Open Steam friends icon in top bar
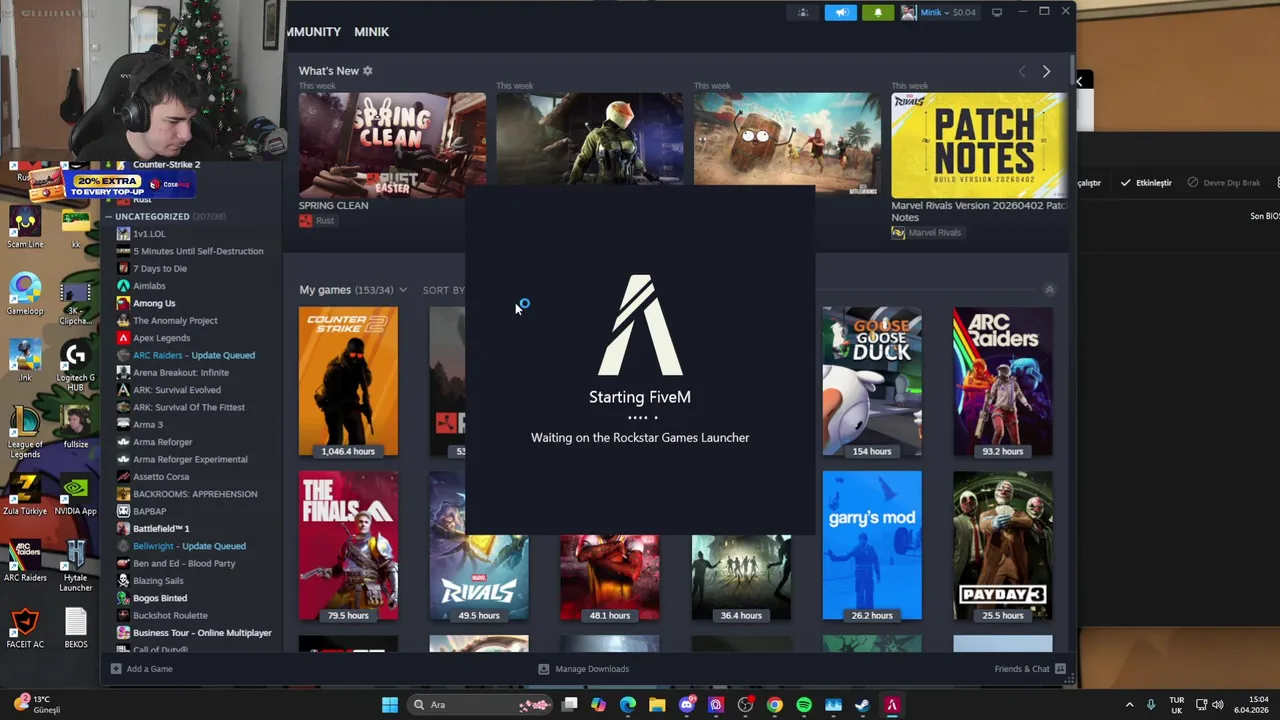This screenshot has height=720, width=1280. pos(802,12)
